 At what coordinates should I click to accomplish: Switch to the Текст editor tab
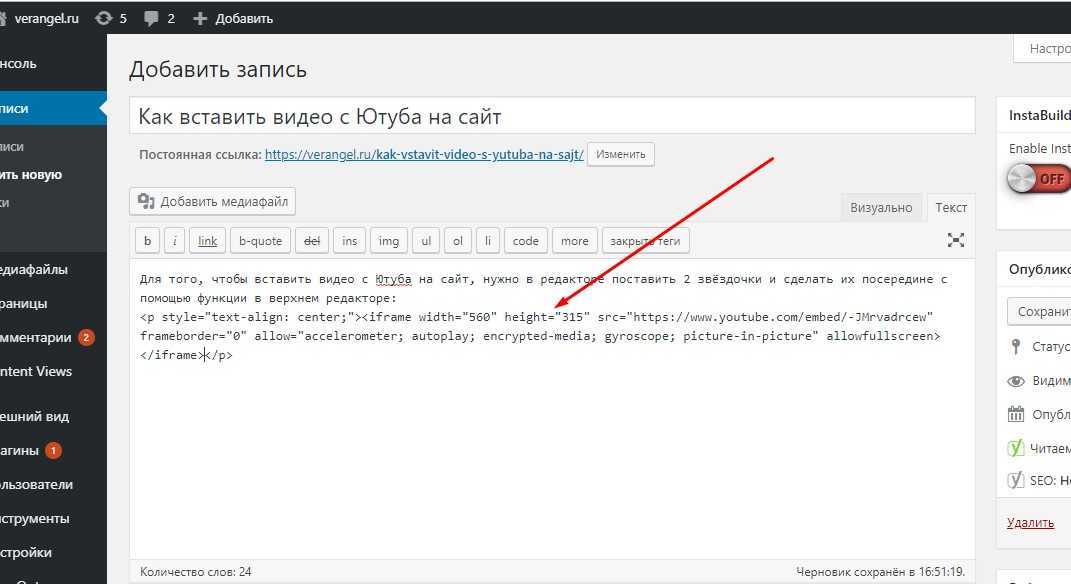coord(951,207)
